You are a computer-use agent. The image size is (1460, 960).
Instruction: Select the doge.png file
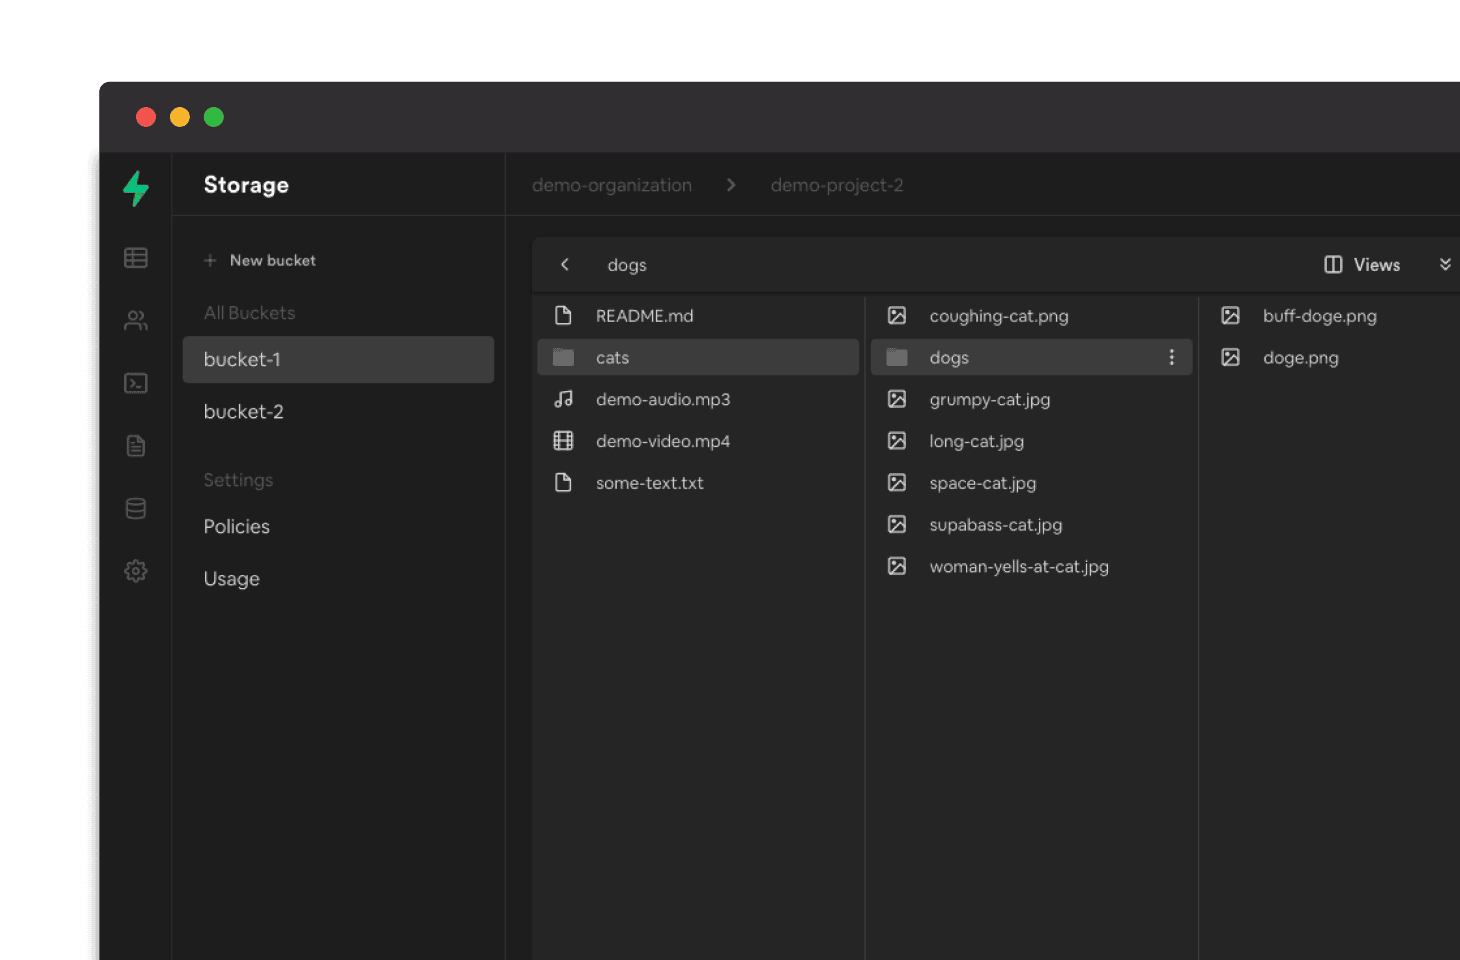click(x=1300, y=357)
